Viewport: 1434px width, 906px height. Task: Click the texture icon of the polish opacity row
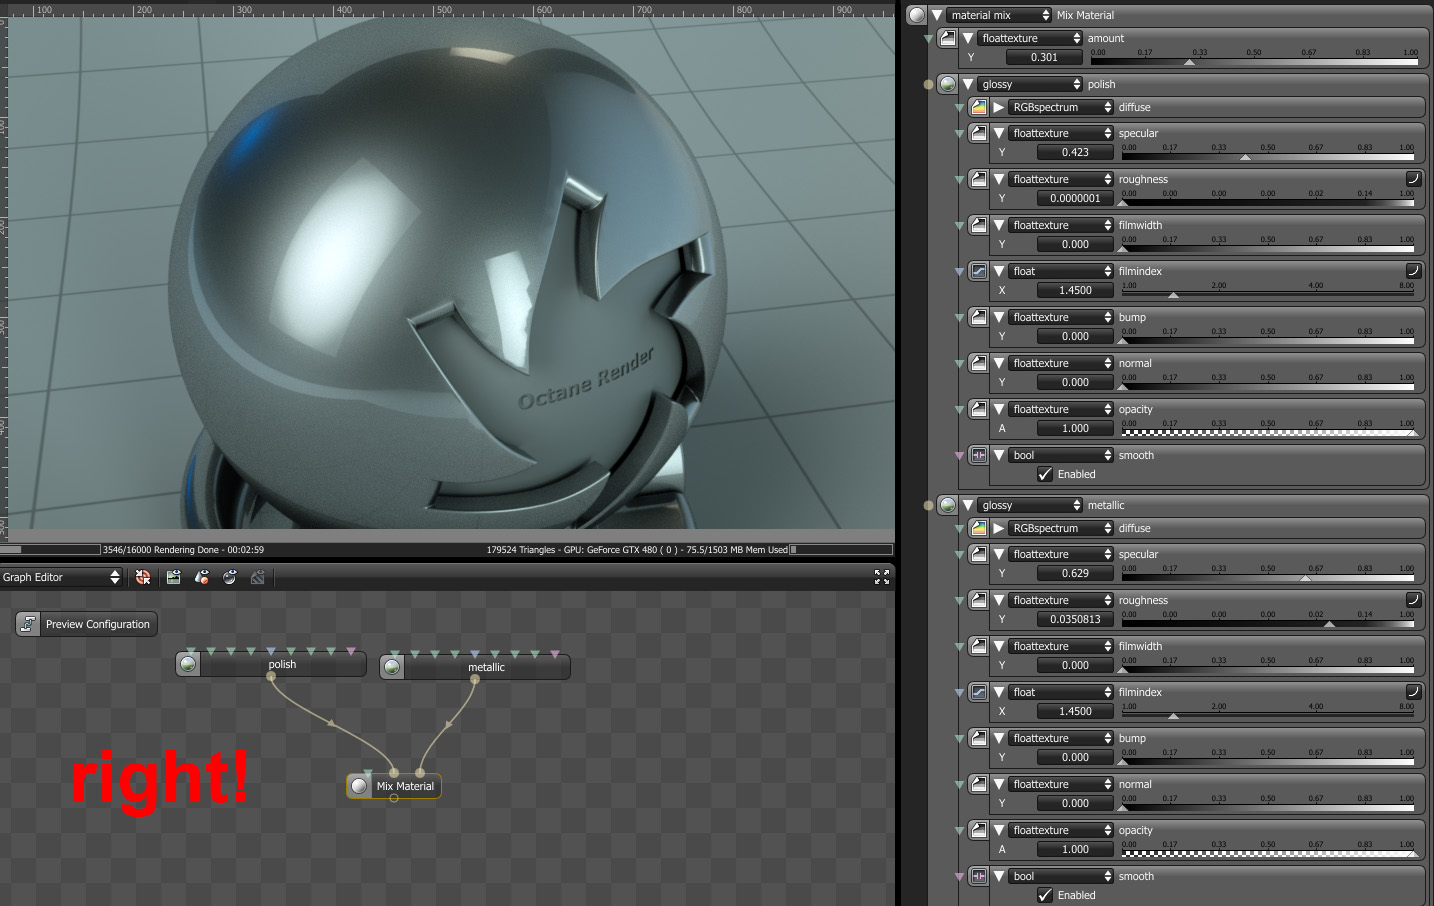click(x=978, y=409)
